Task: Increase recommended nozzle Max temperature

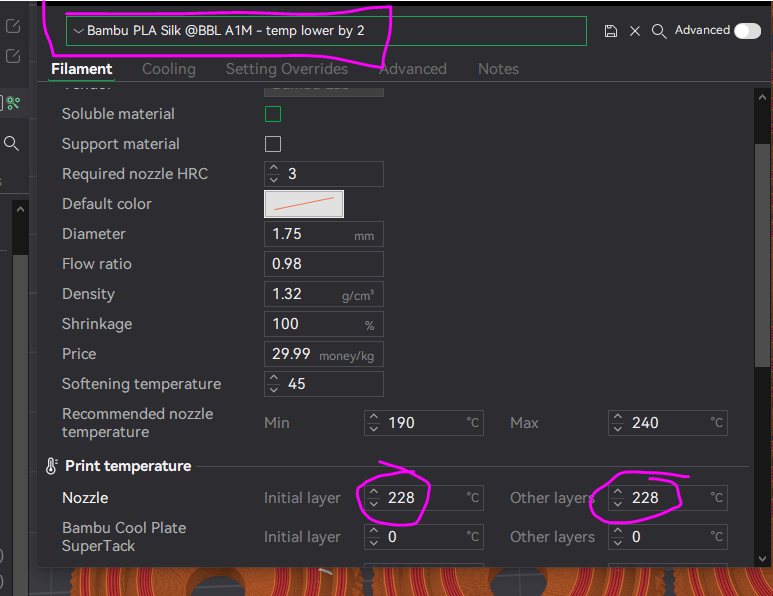Action: (x=618, y=418)
